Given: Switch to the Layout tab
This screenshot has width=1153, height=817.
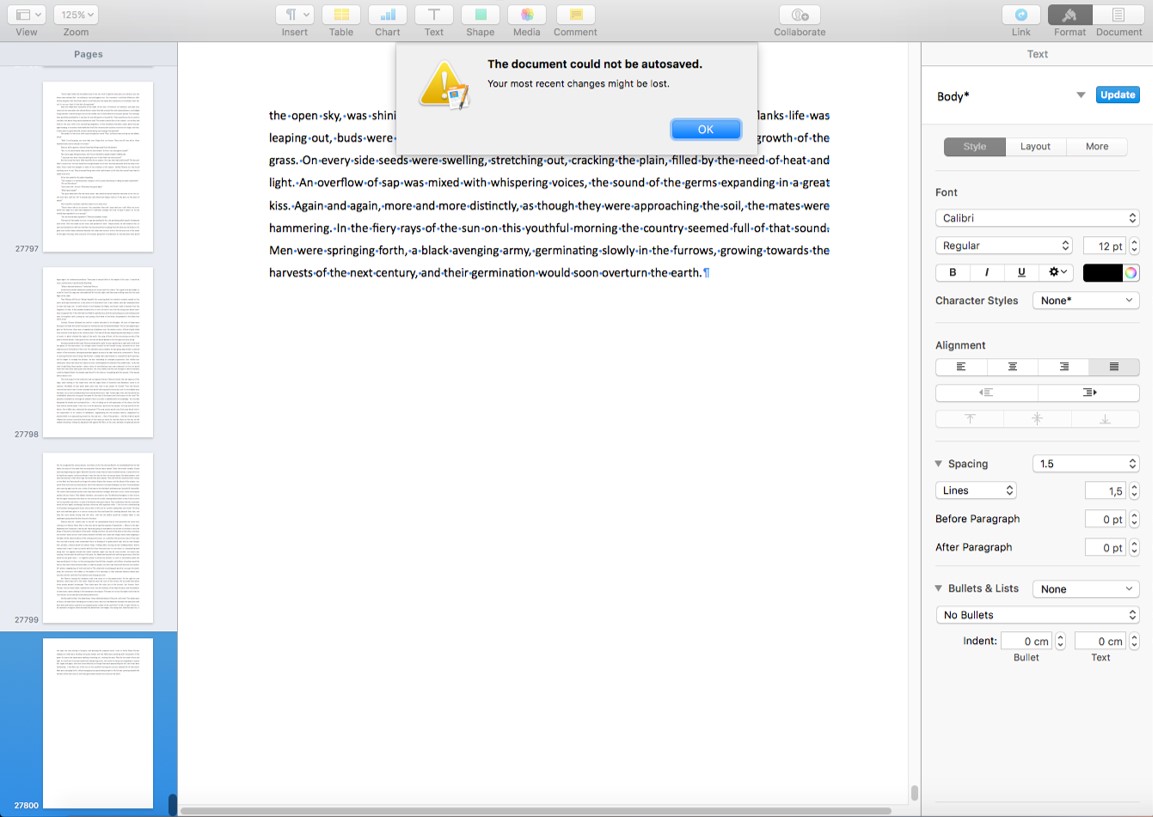Looking at the screenshot, I should click(x=1035, y=146).
